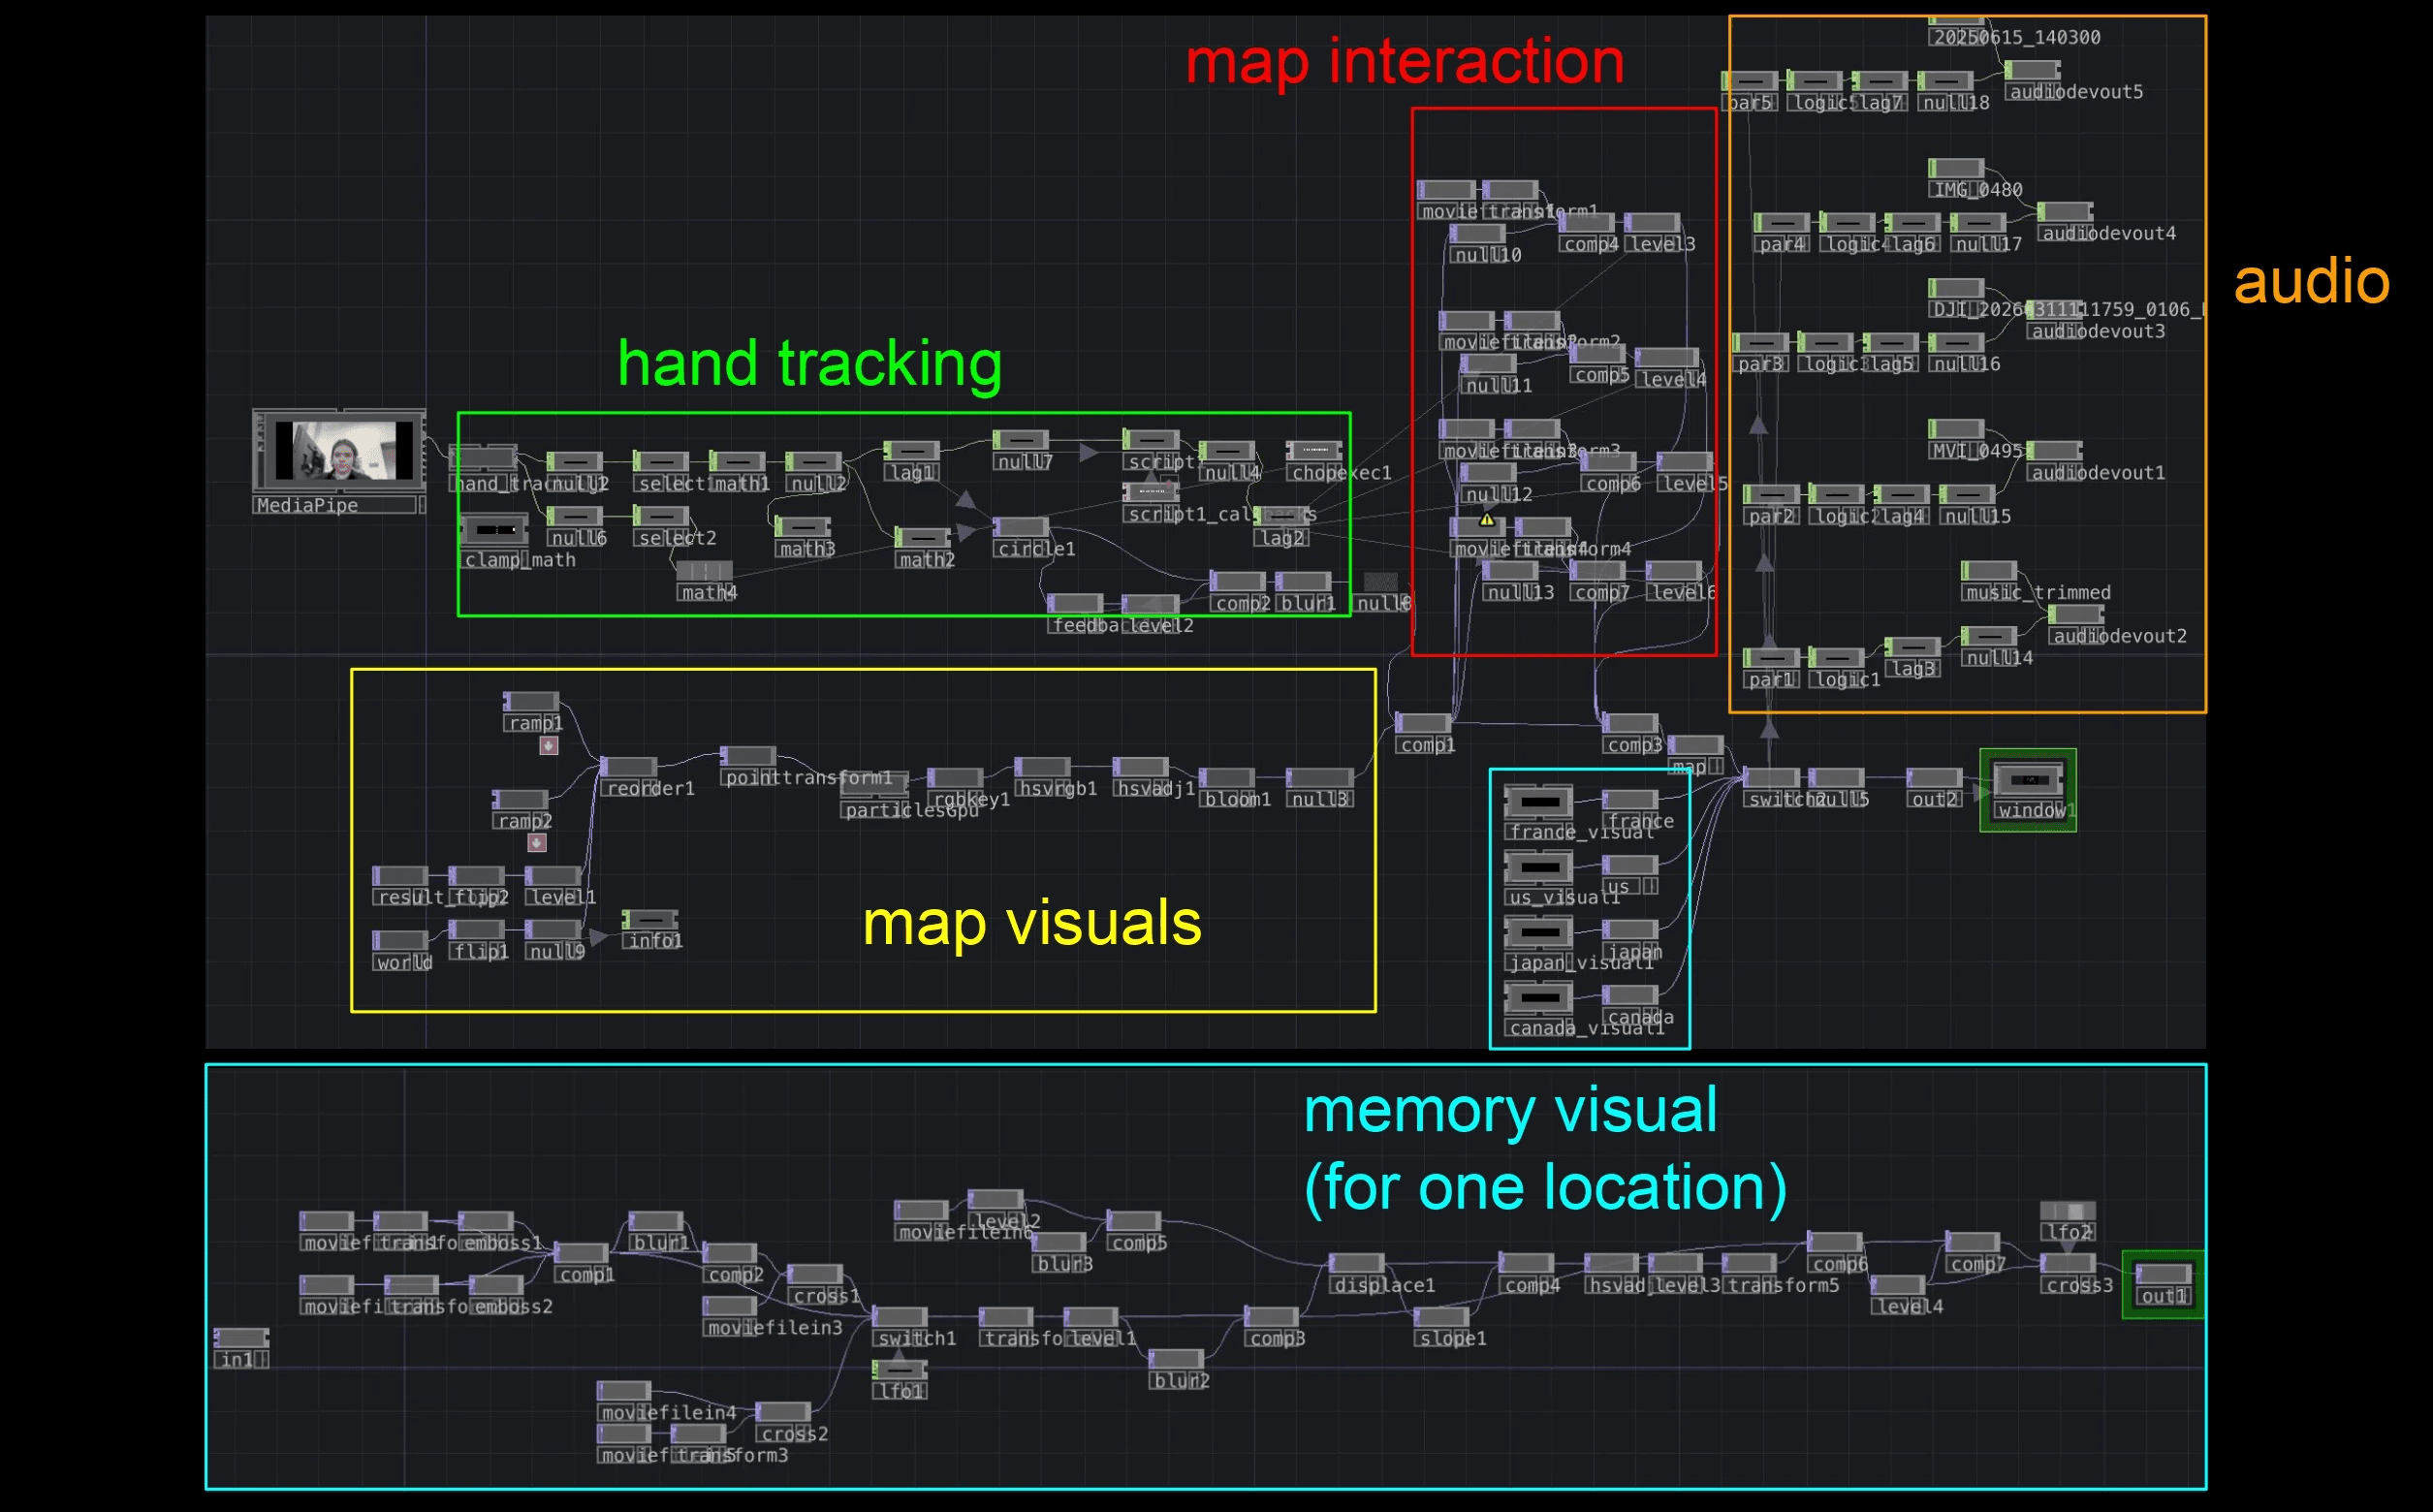
Task: Select the canada_visual1 container node
Action: coord(1538,997)
